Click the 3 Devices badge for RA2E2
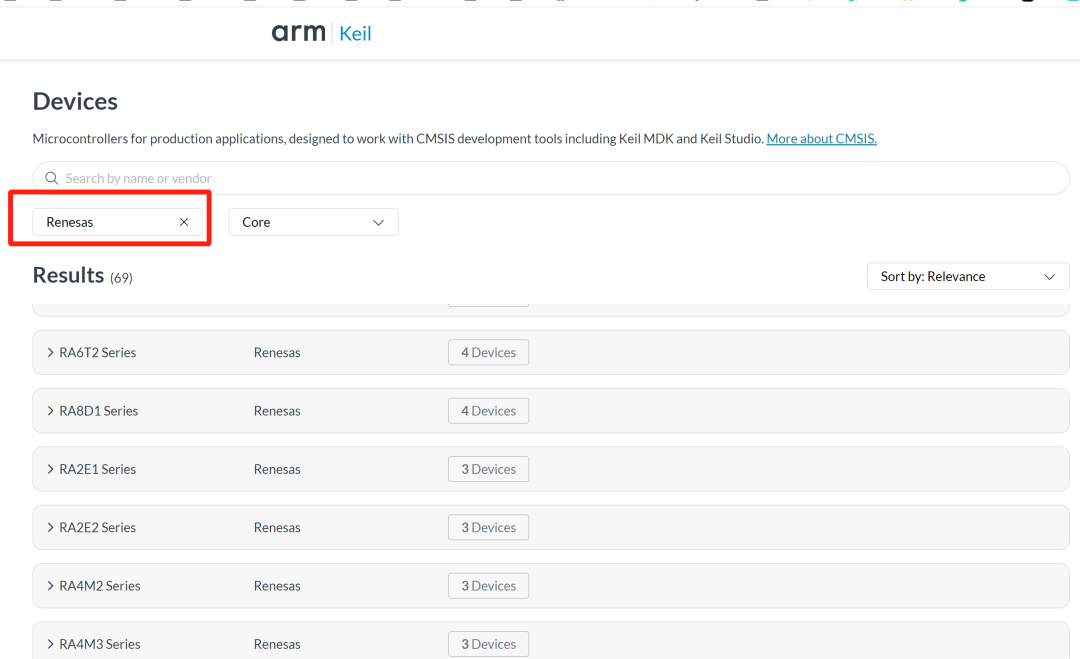This screenshot has width=1080, height=659. click(x=488, y=528)
